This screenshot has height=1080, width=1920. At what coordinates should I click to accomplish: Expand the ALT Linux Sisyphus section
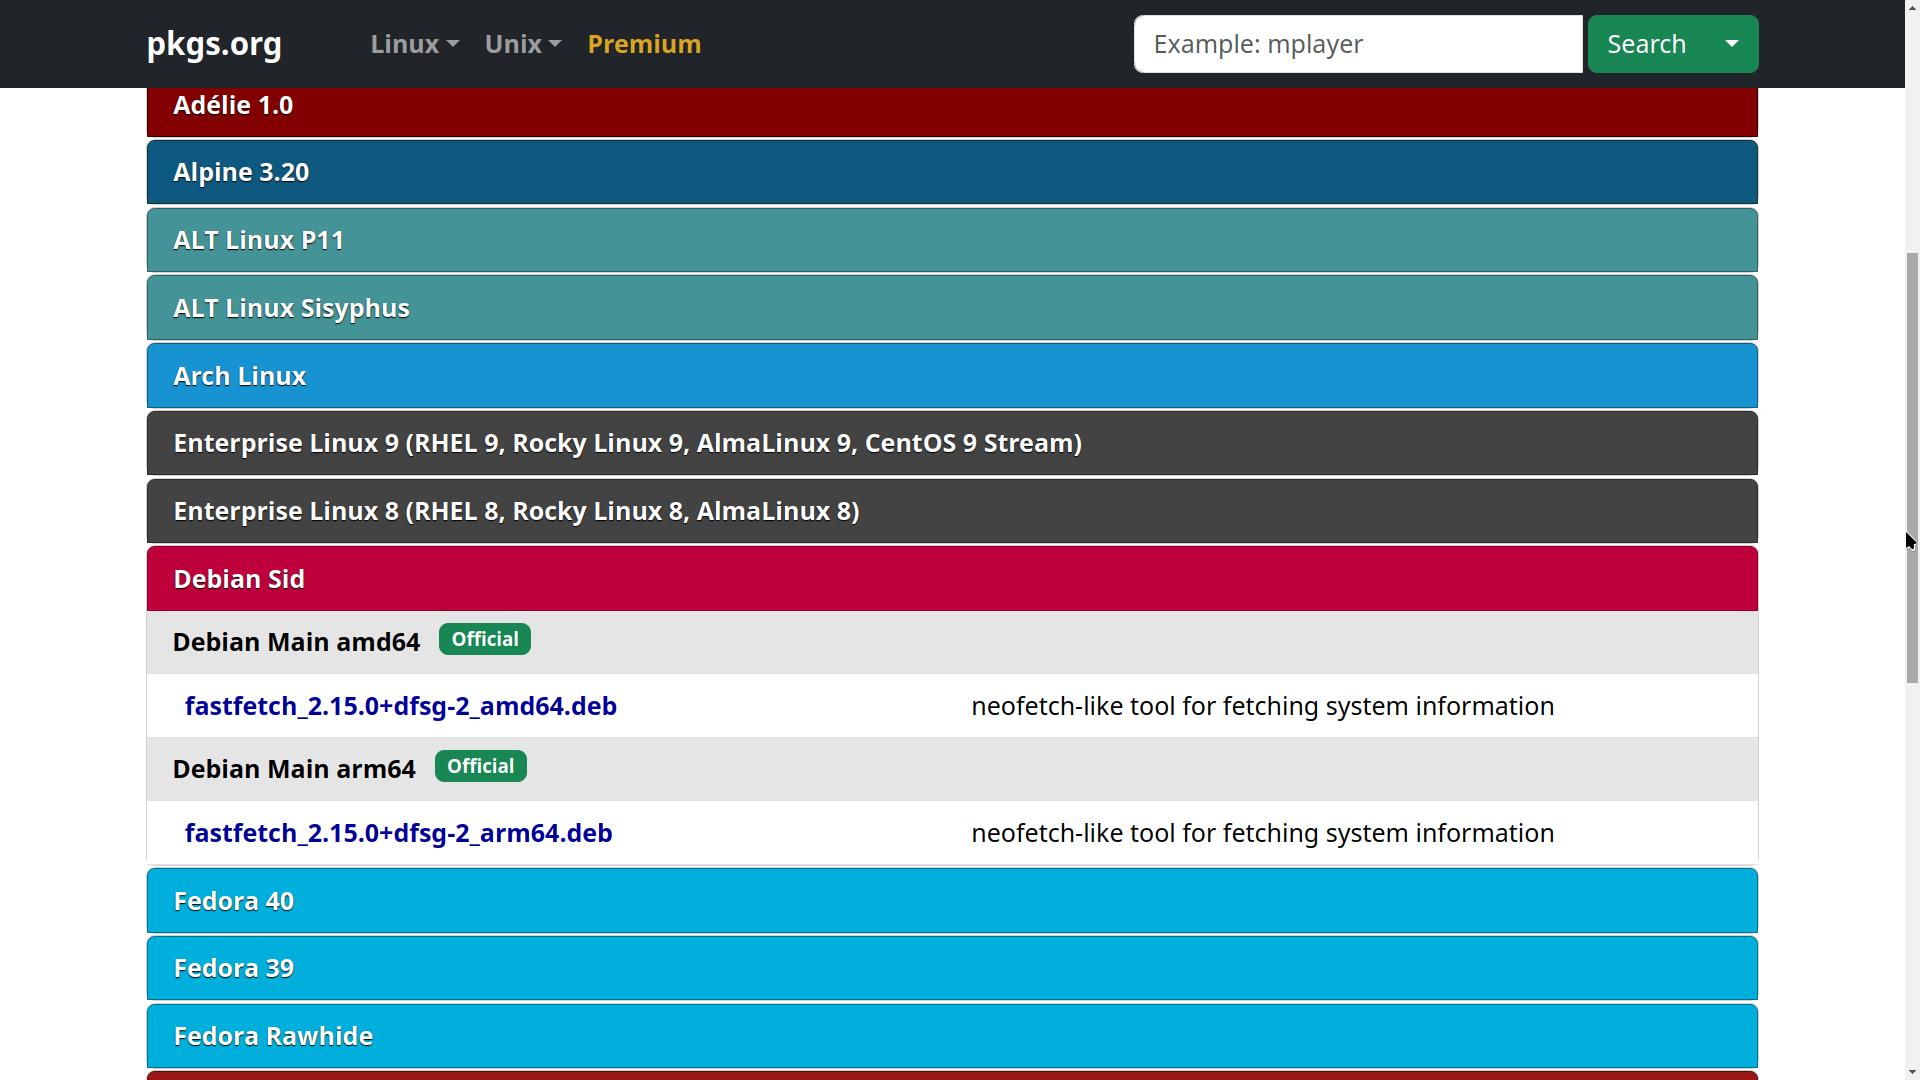tap(952, 308)
